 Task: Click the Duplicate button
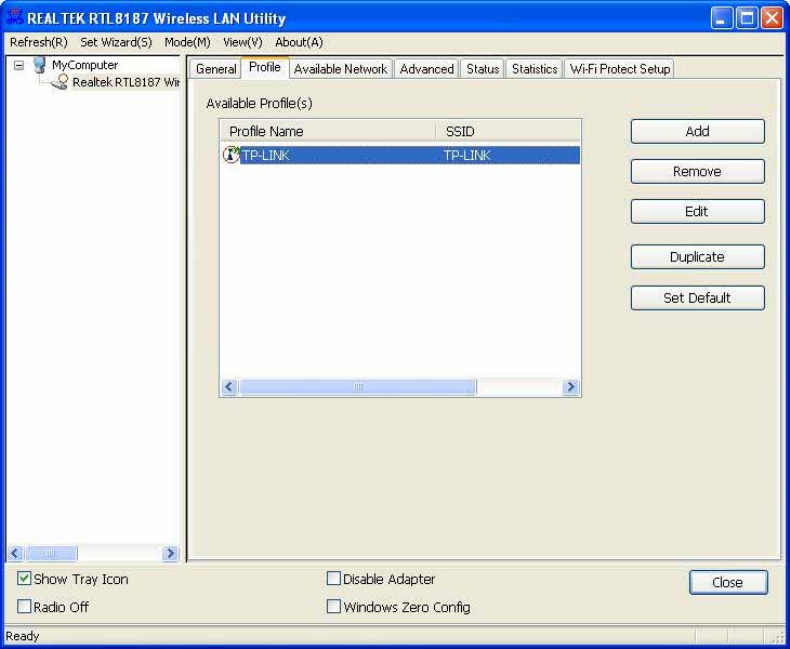(x=697, y=257)
